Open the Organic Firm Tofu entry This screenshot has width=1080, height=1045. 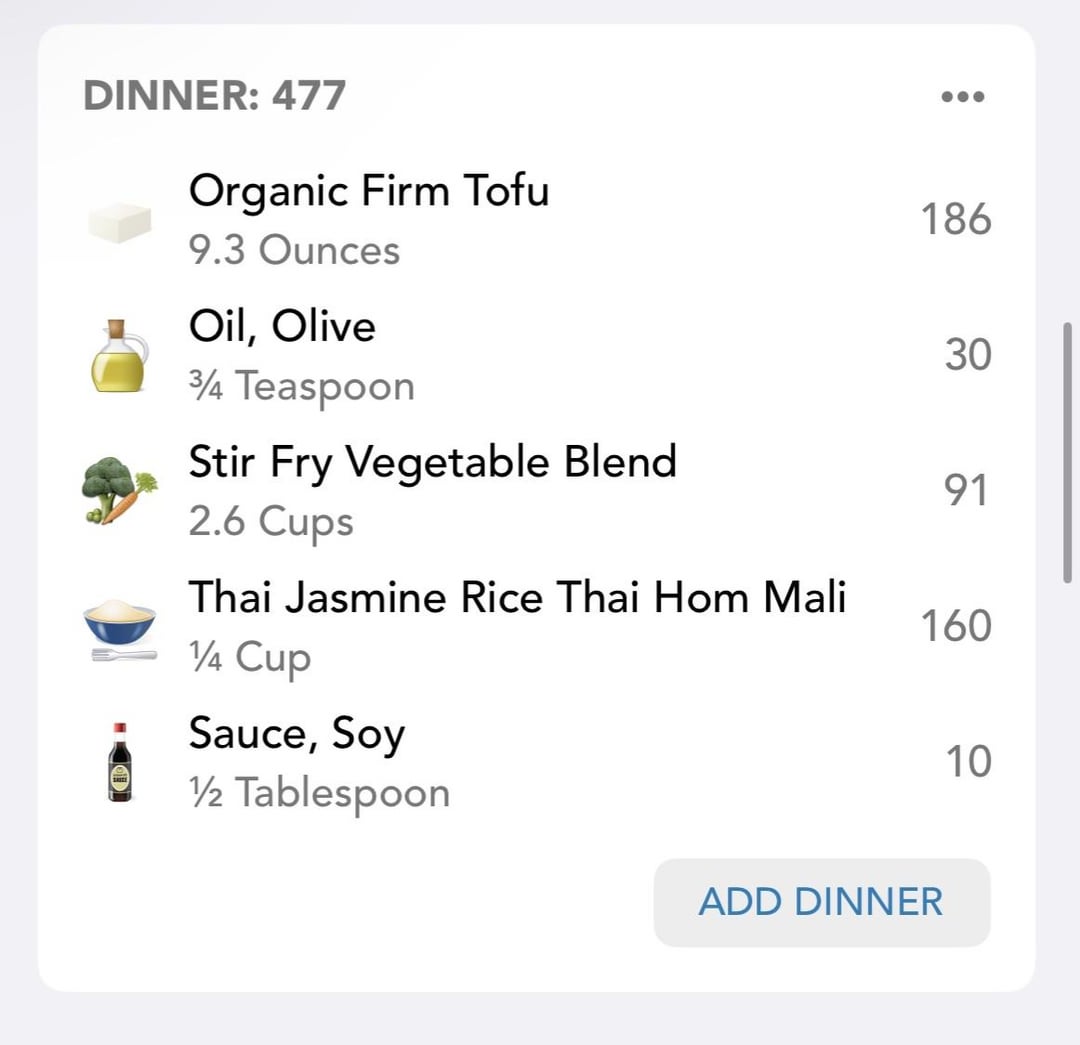point(369,190)
